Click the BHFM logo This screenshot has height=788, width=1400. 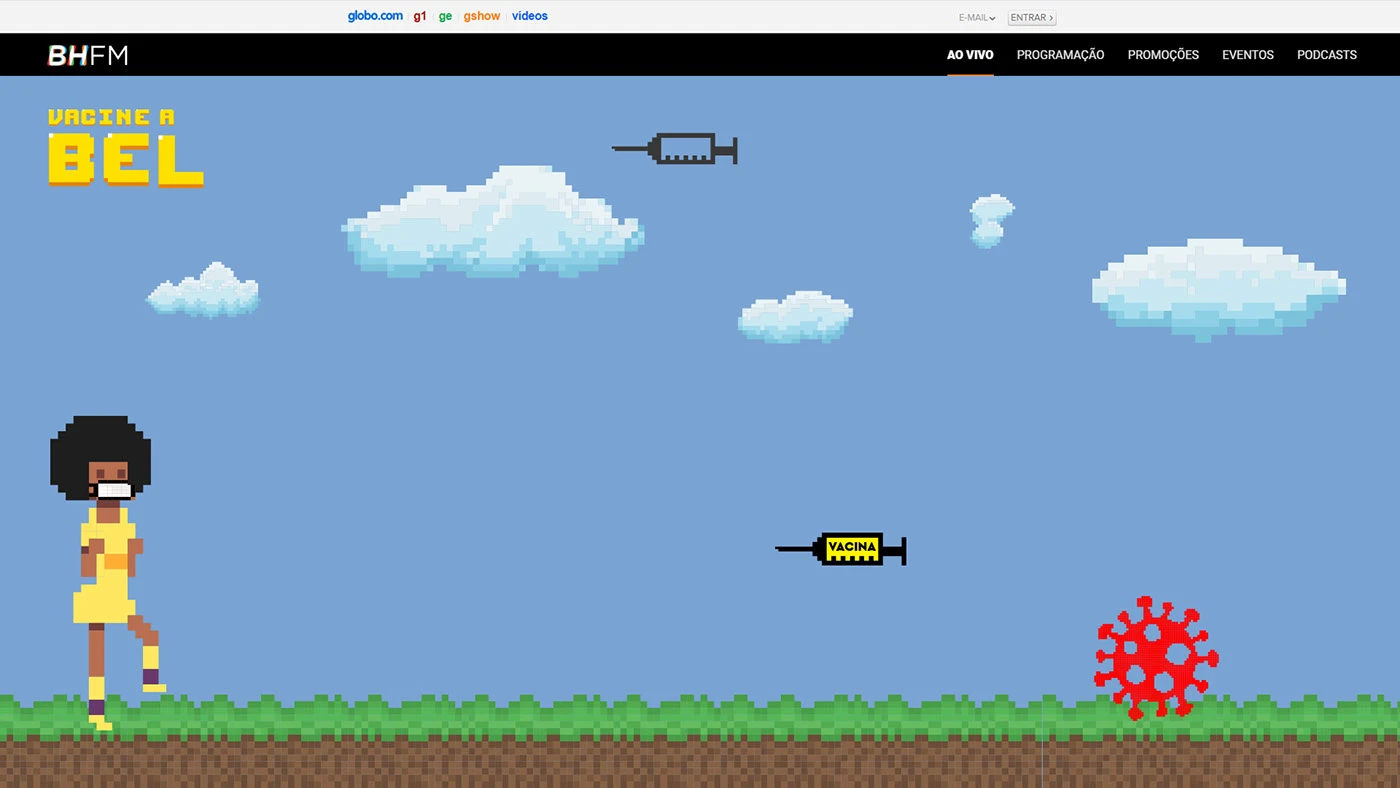88,55
